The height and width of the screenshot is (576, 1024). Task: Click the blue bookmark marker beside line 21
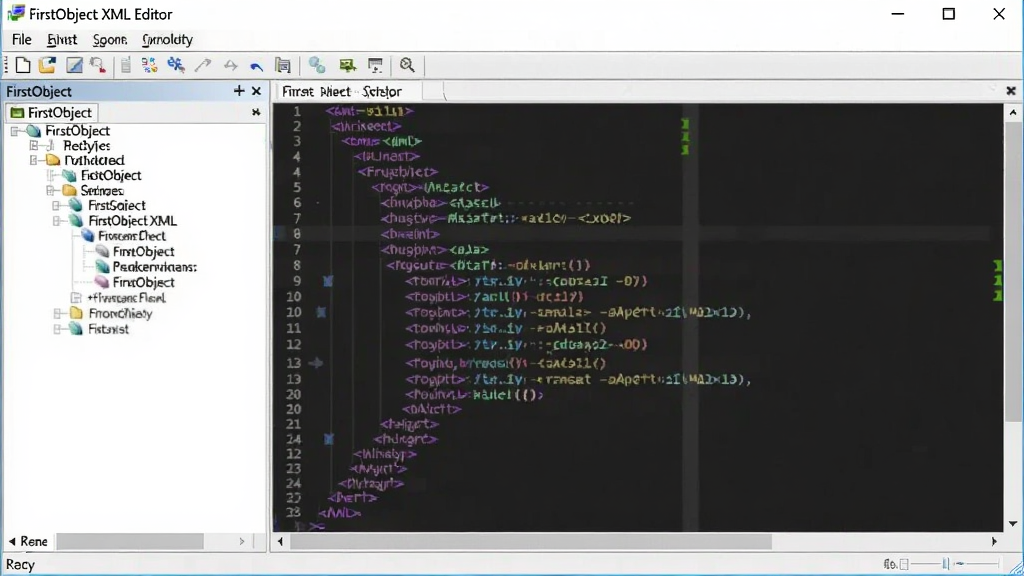click(x=328, y=439)
